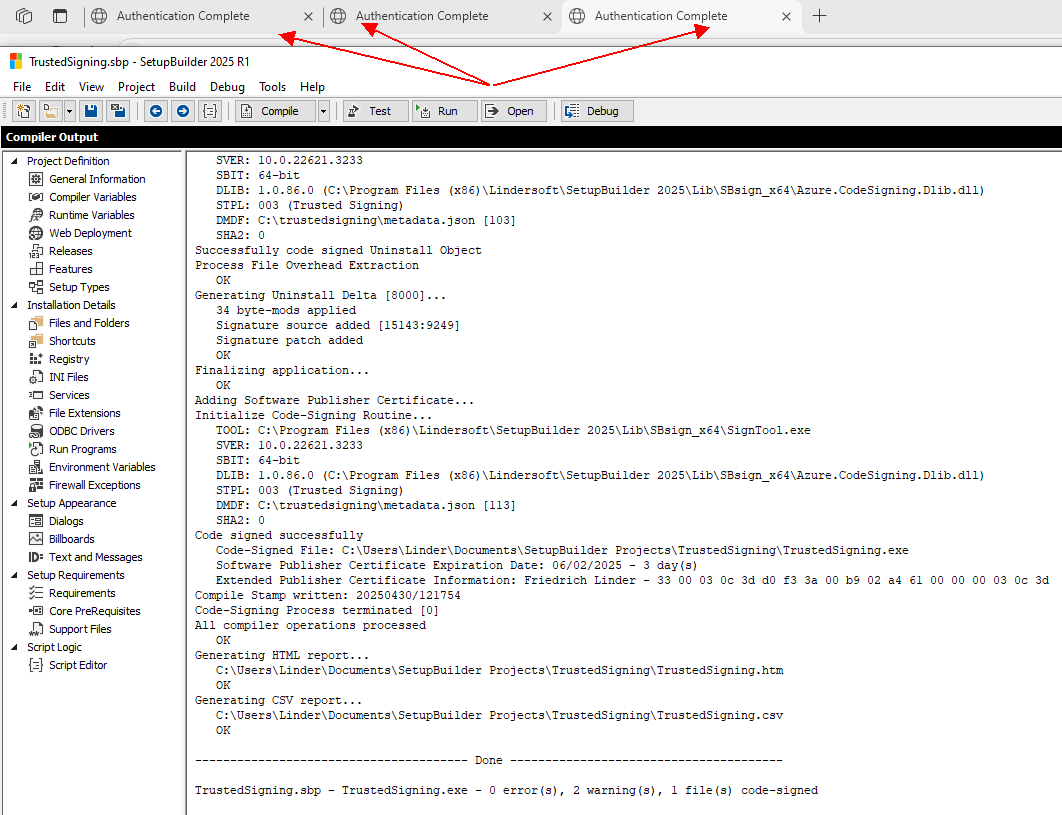The height and width of the screenshot is (815, 1062).
Task: Click the Run button
Action: 443,110
